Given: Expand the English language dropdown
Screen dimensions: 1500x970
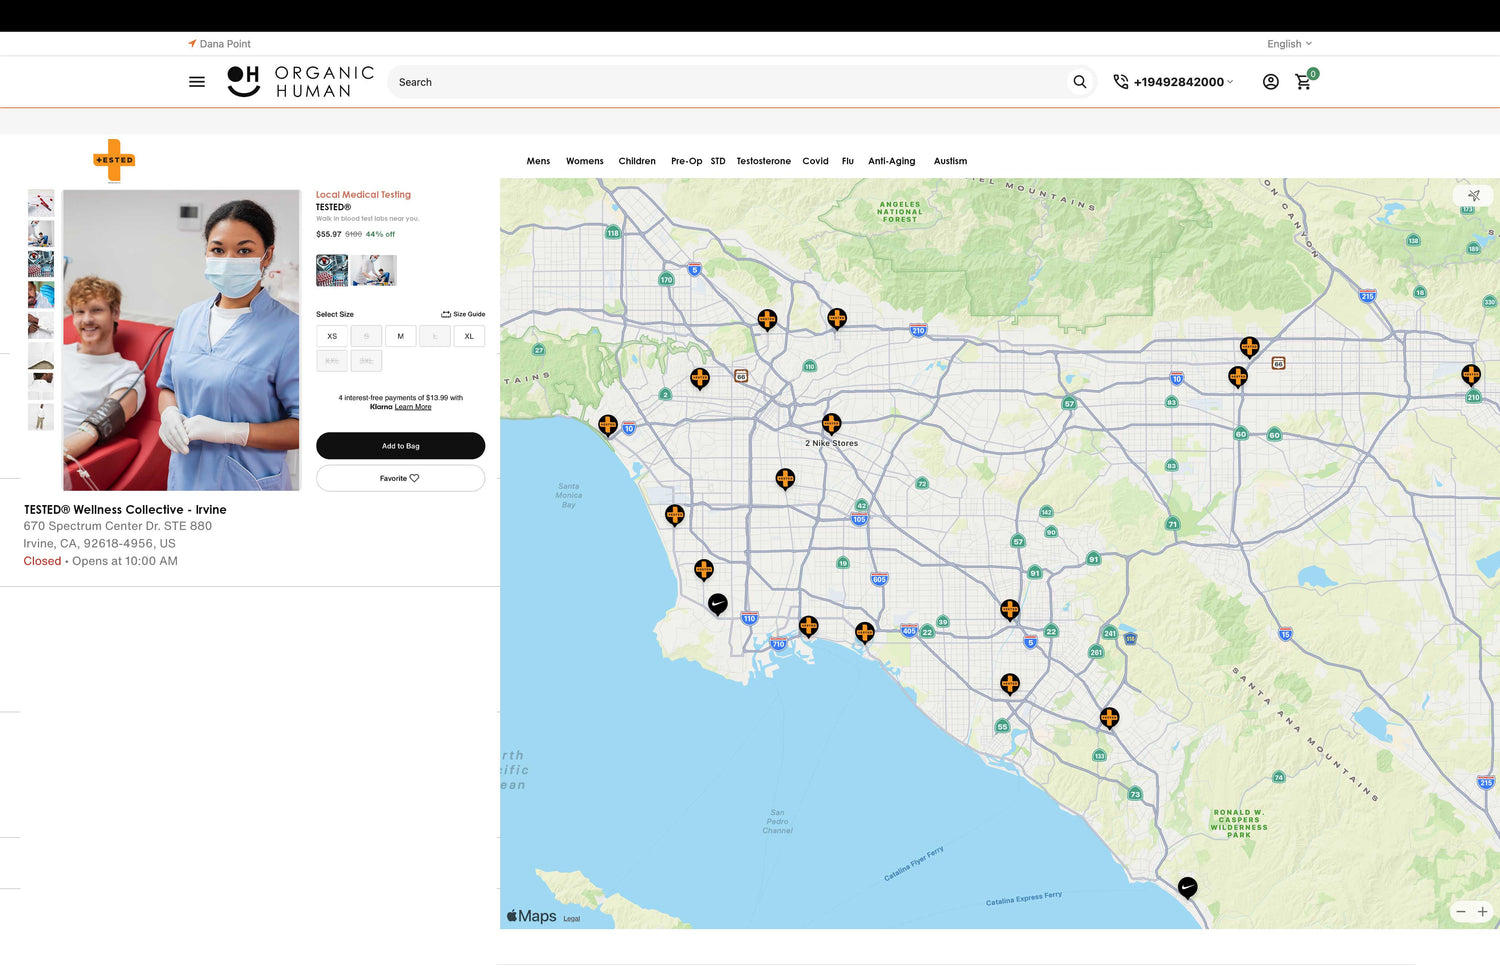Looking at the screenshot, I should pyautogui.click(x=1289, y=44).
